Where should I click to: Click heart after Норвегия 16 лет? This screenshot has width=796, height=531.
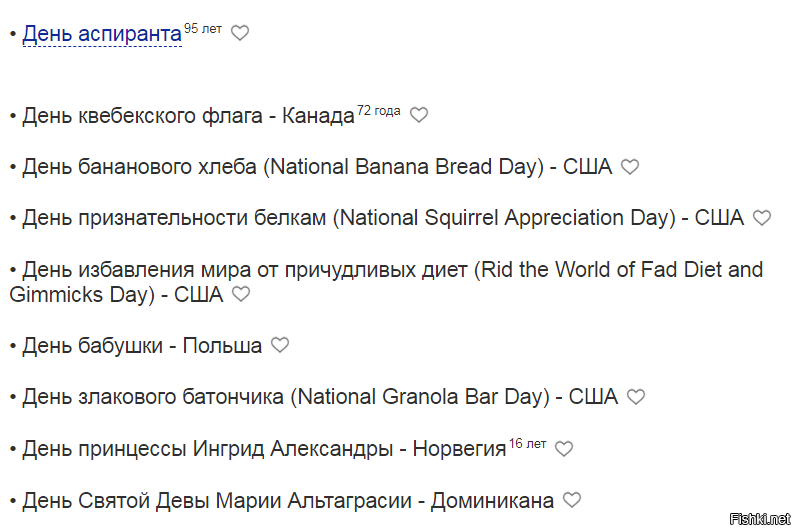click(x=564, y=449)
